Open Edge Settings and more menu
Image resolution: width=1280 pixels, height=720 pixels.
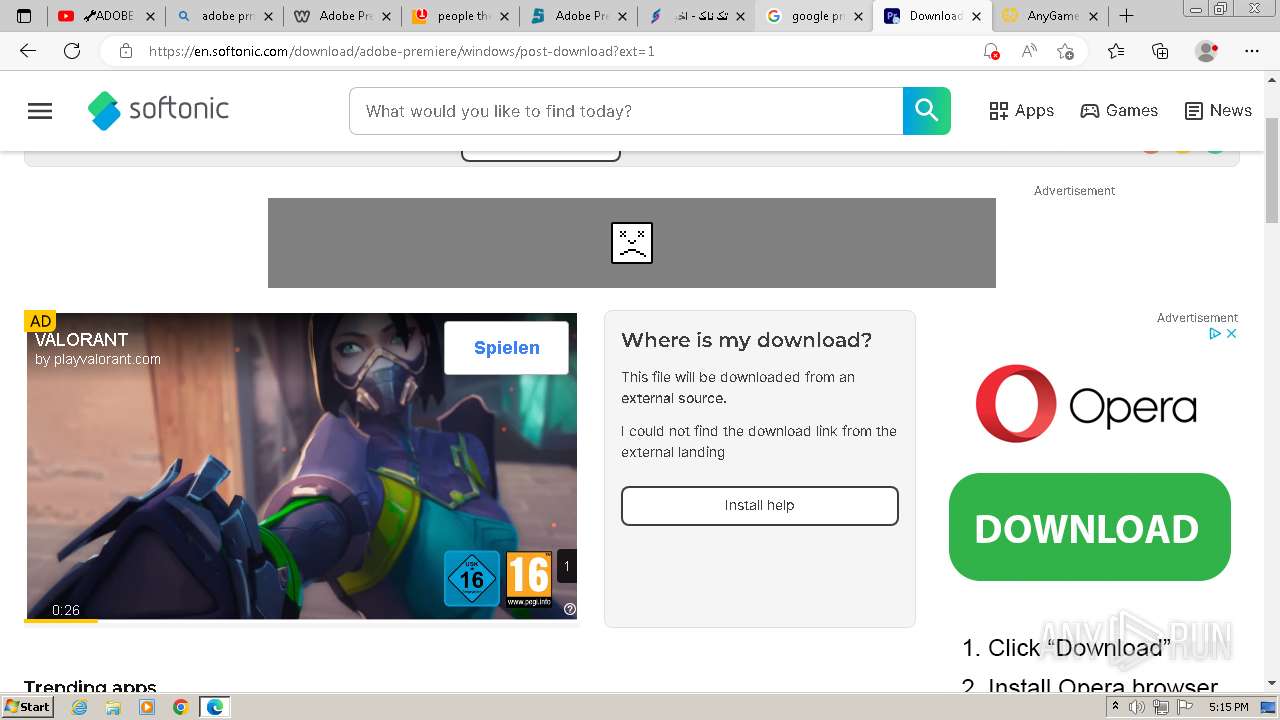click(1252, 51)
